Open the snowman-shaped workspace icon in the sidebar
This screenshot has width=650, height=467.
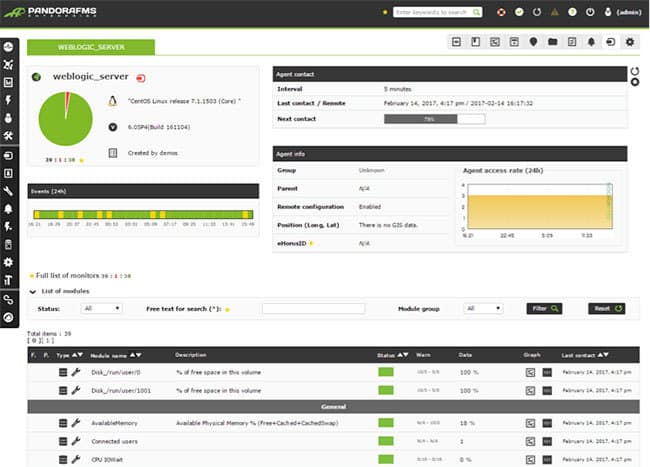tap(8, 118)
